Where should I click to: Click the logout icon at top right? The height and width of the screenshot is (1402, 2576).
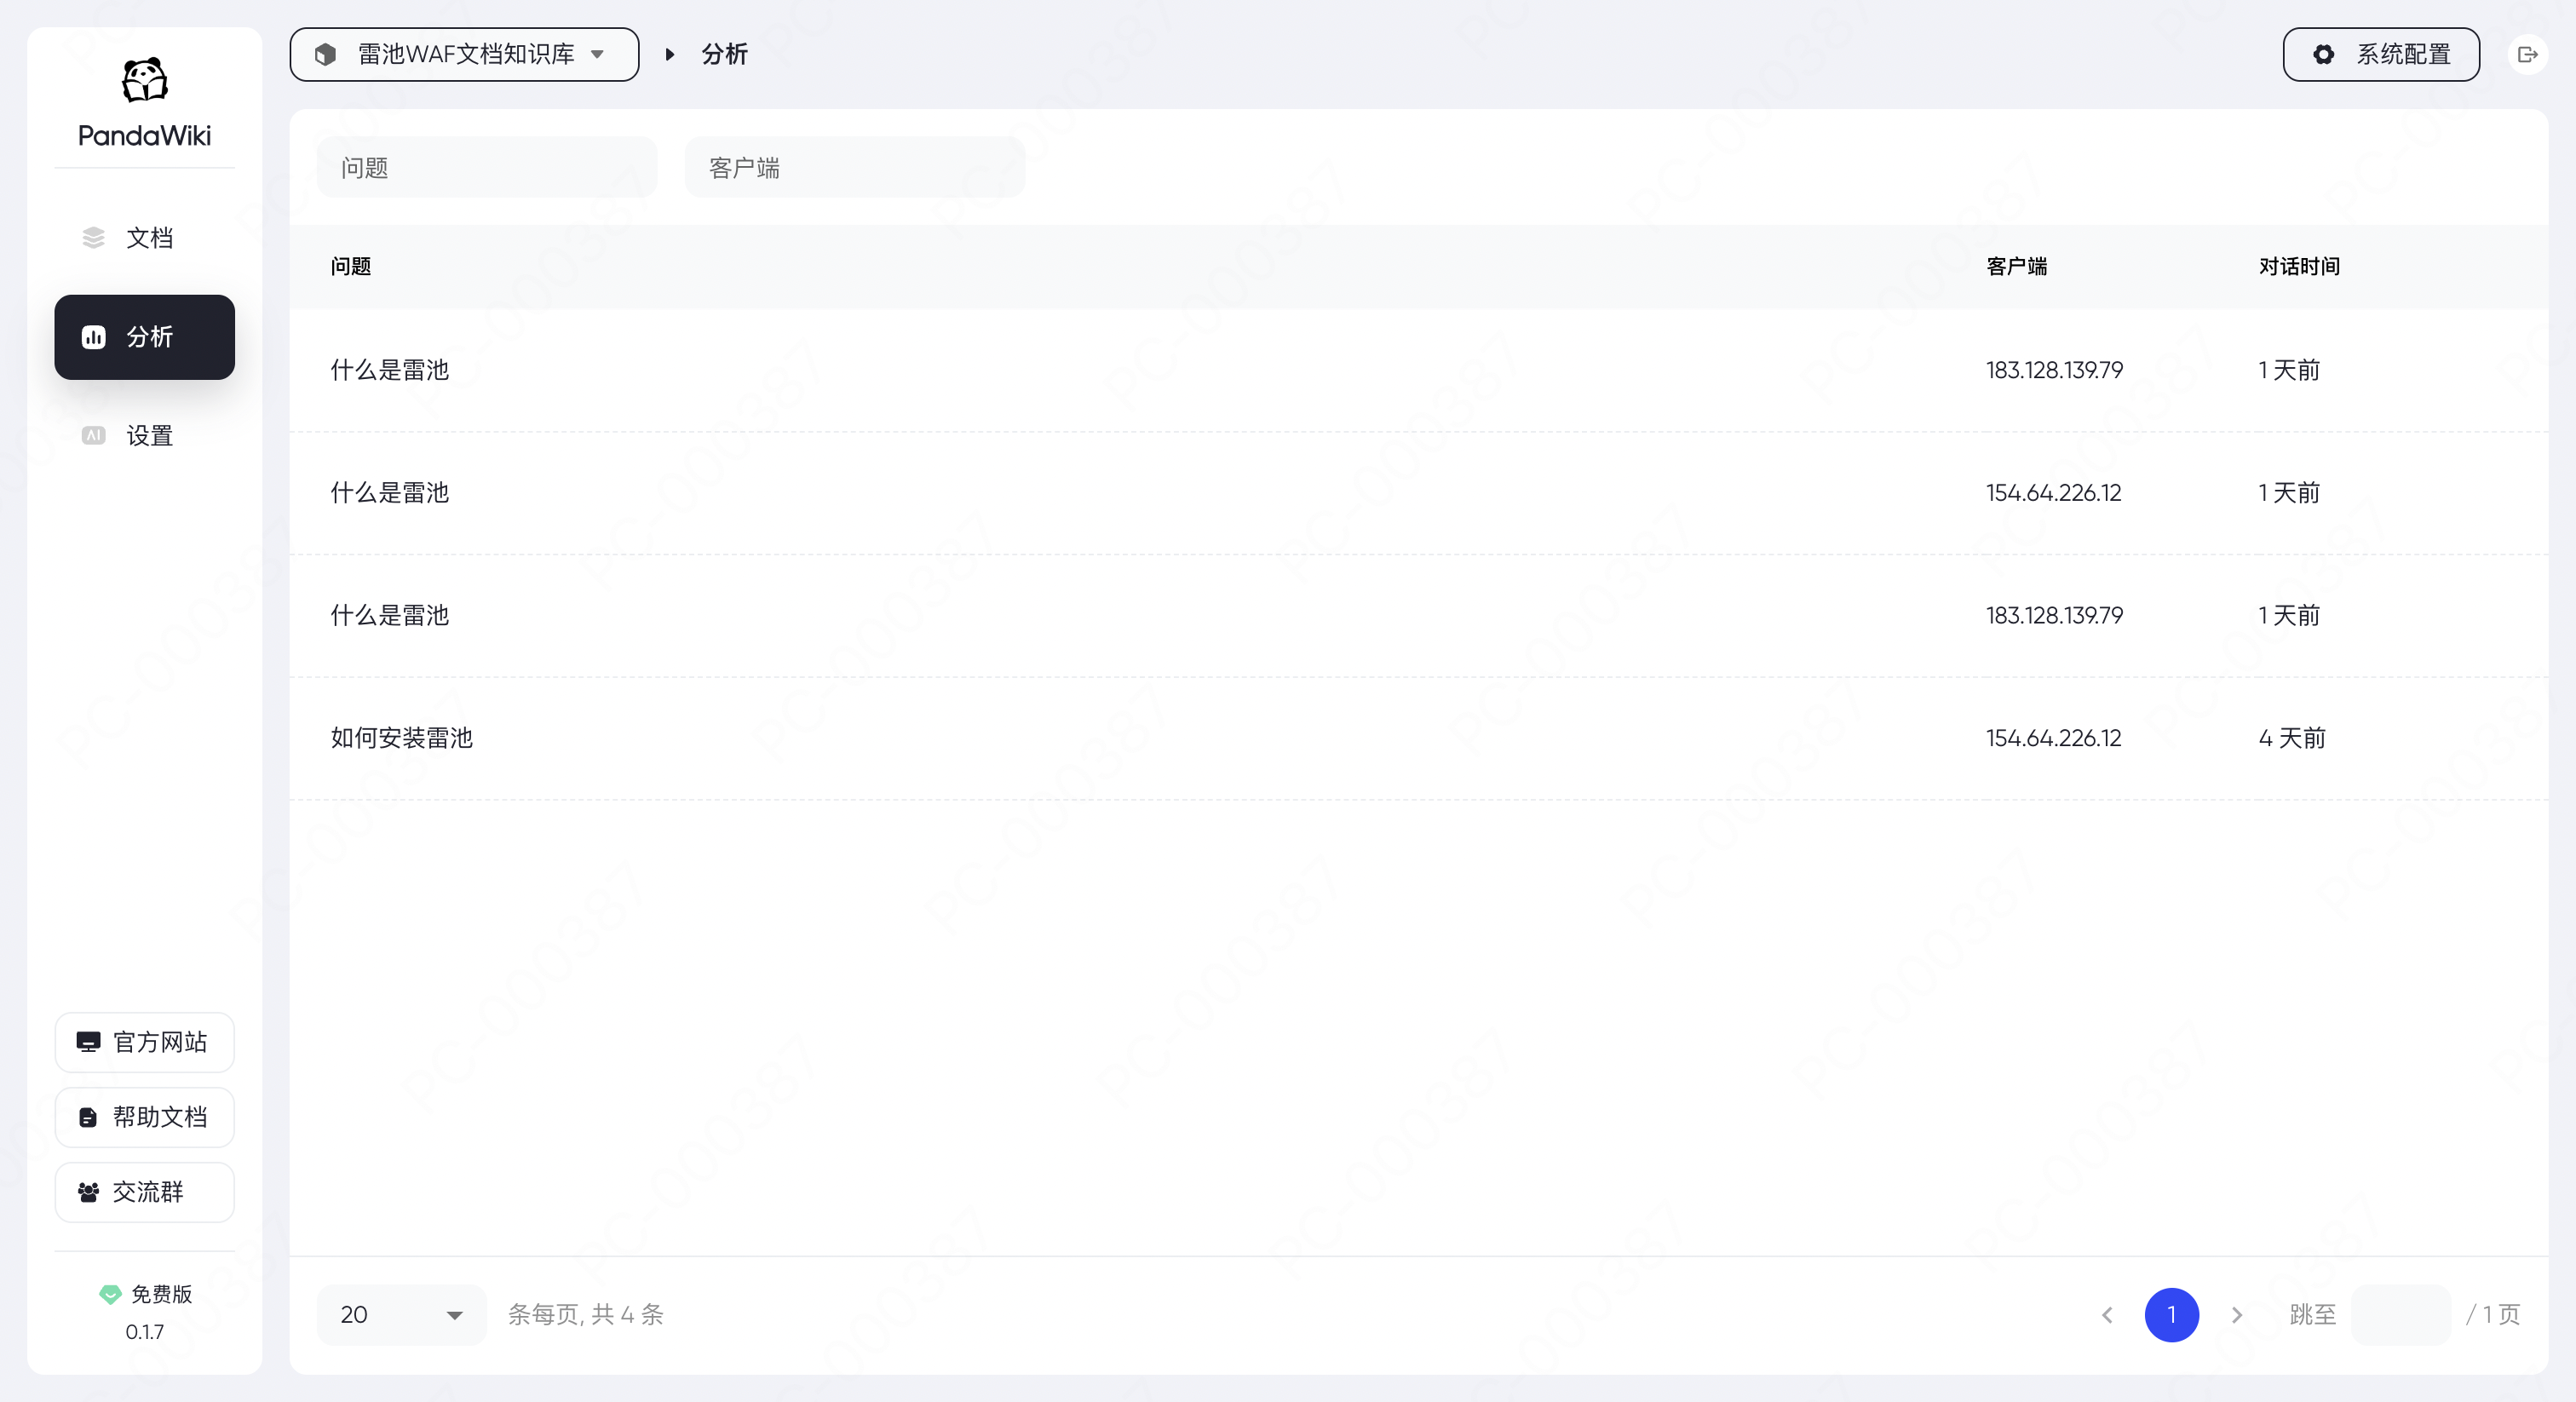pos(2527,55)
